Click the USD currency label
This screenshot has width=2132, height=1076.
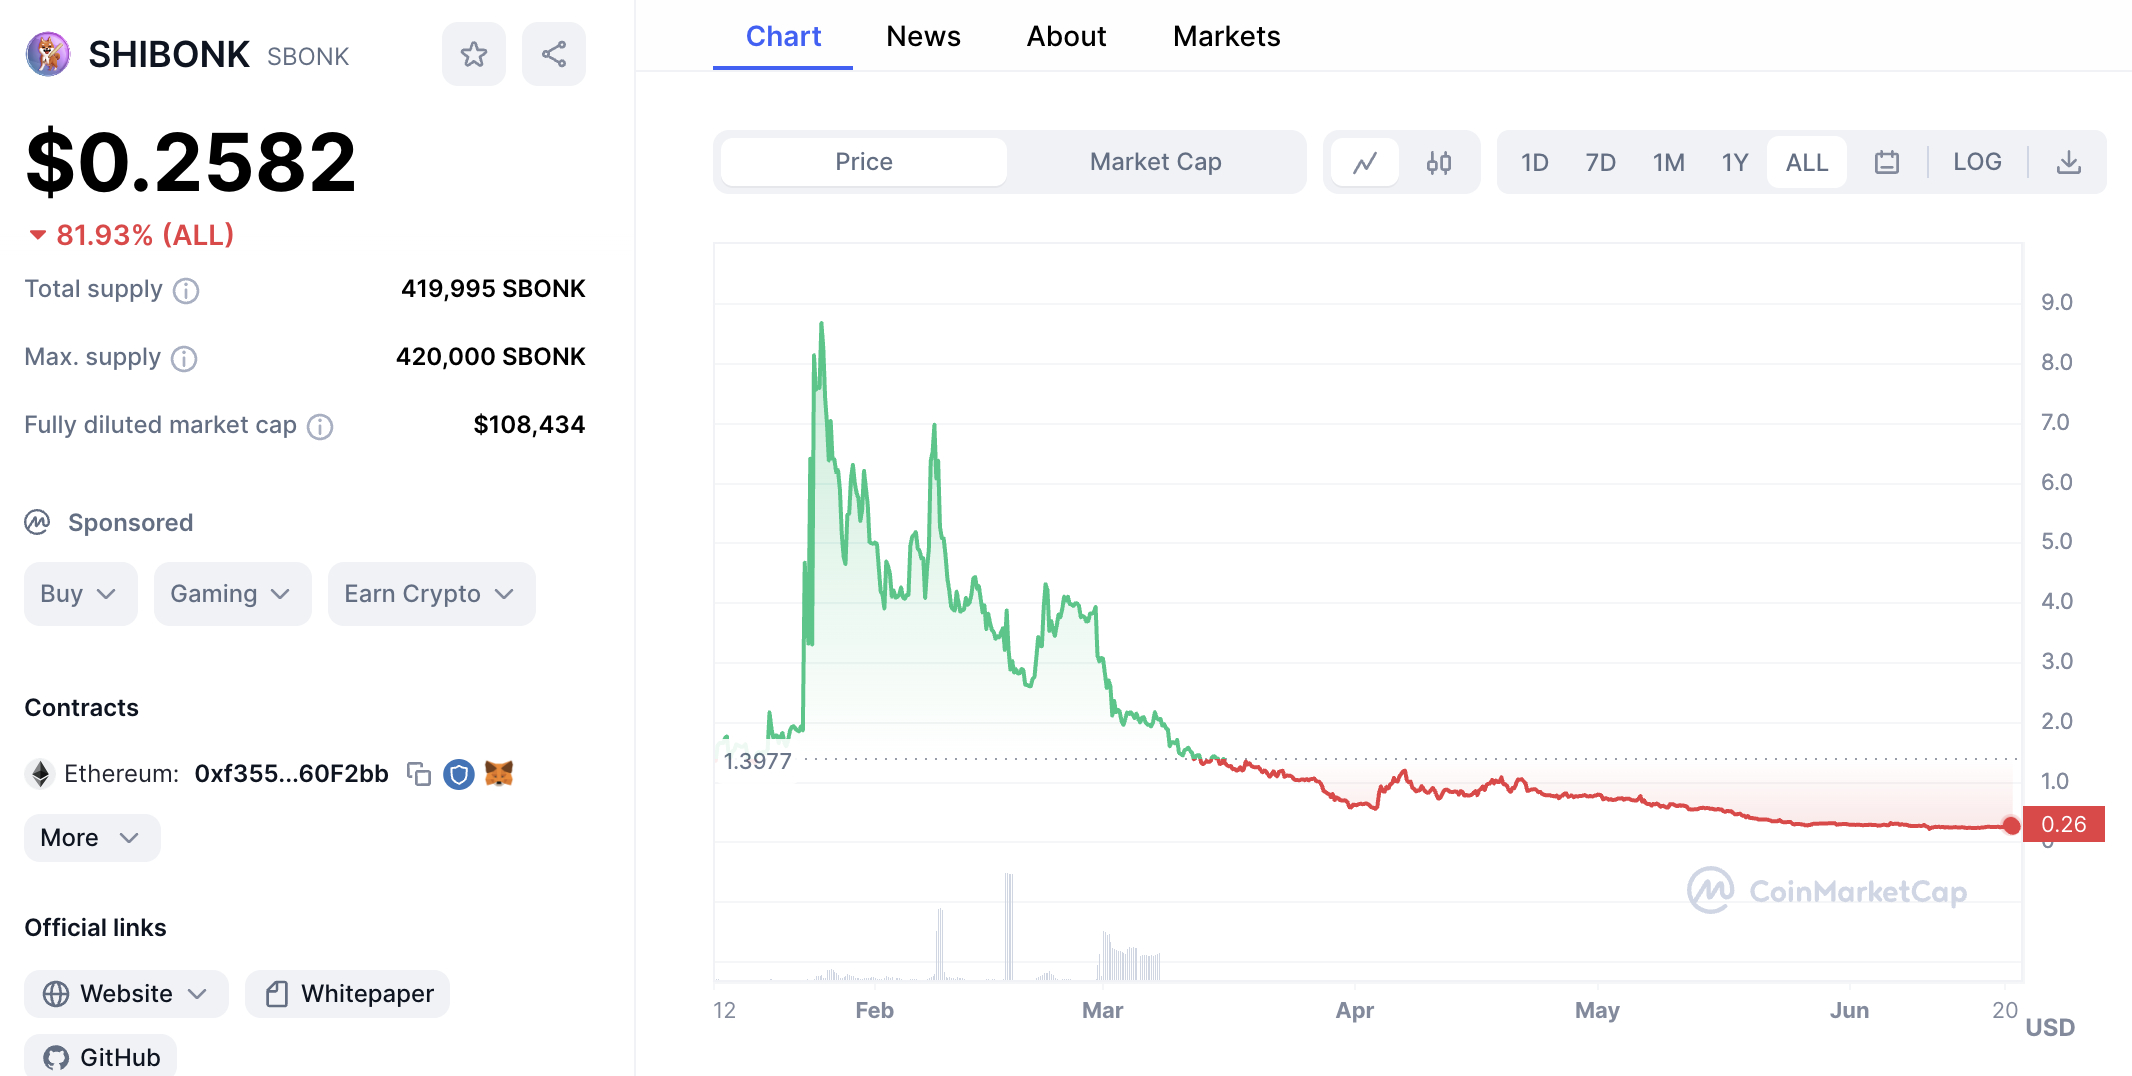[x=2050, y=1027]
